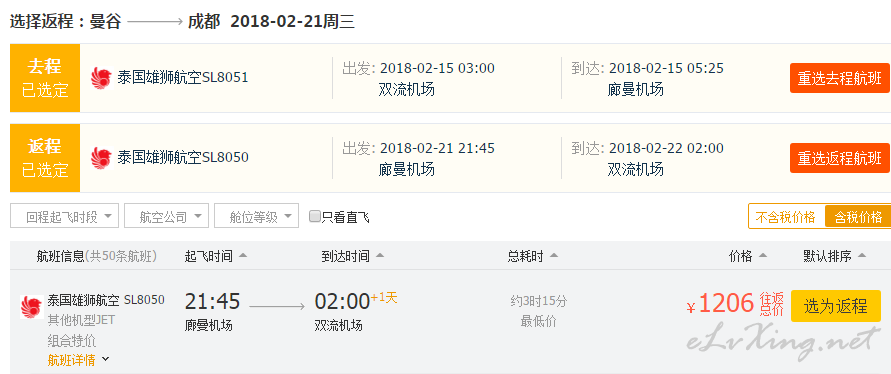Open the 回程起飞时段 dropdown
The width and height of the screenshot is (891, 374).
65,216
